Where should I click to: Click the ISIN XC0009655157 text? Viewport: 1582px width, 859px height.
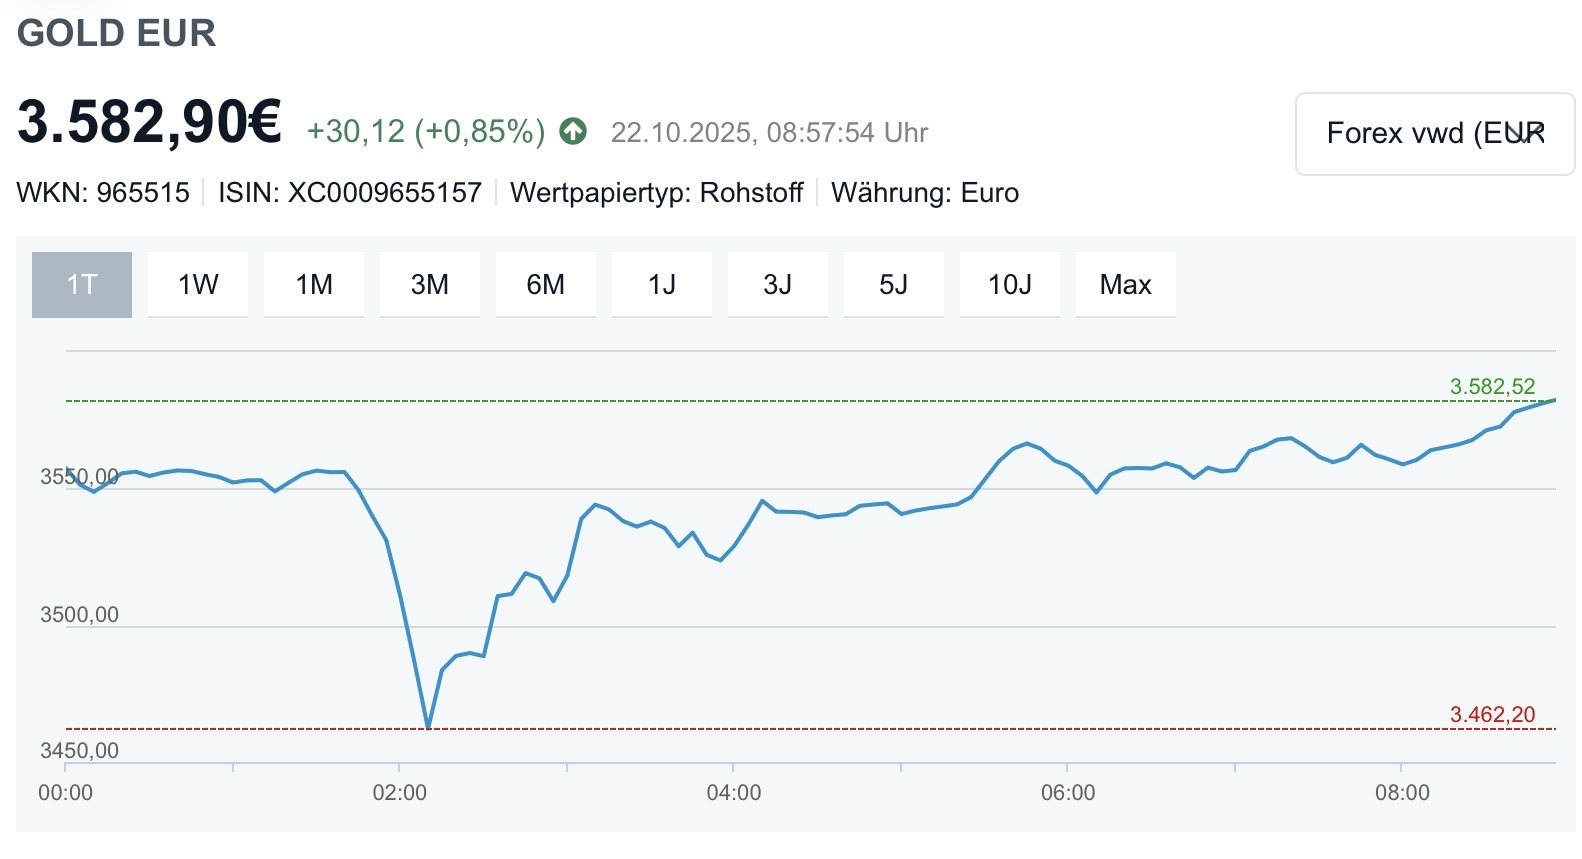click(x=350, y=193)
